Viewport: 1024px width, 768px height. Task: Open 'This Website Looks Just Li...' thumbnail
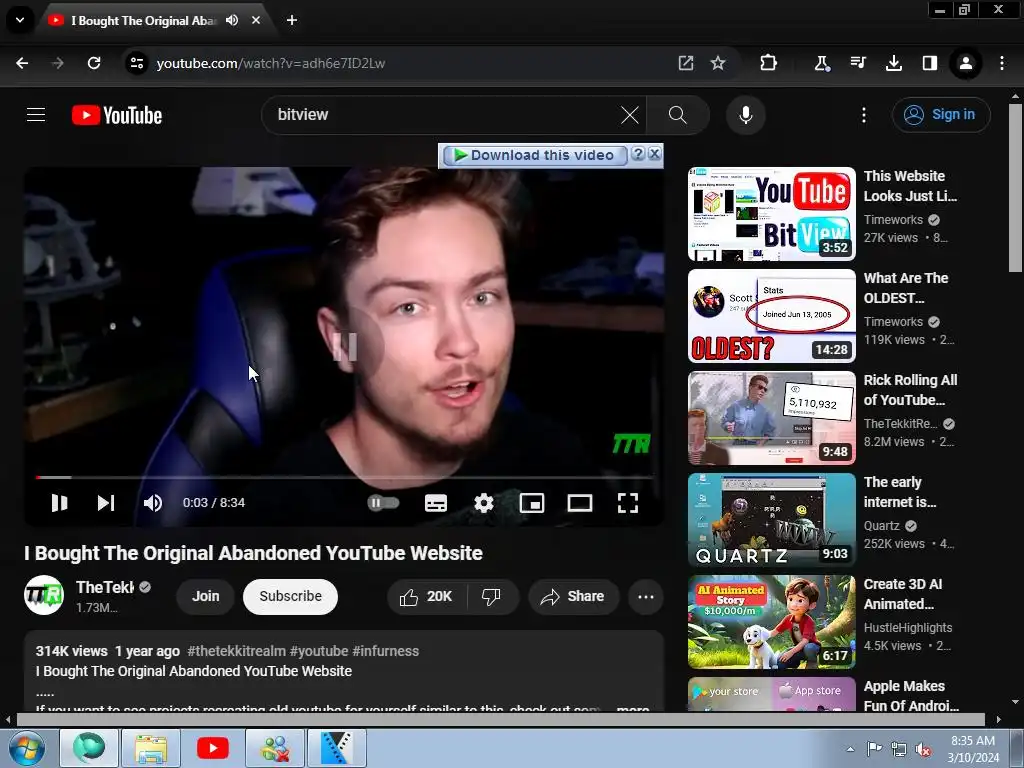coord(771,214)
